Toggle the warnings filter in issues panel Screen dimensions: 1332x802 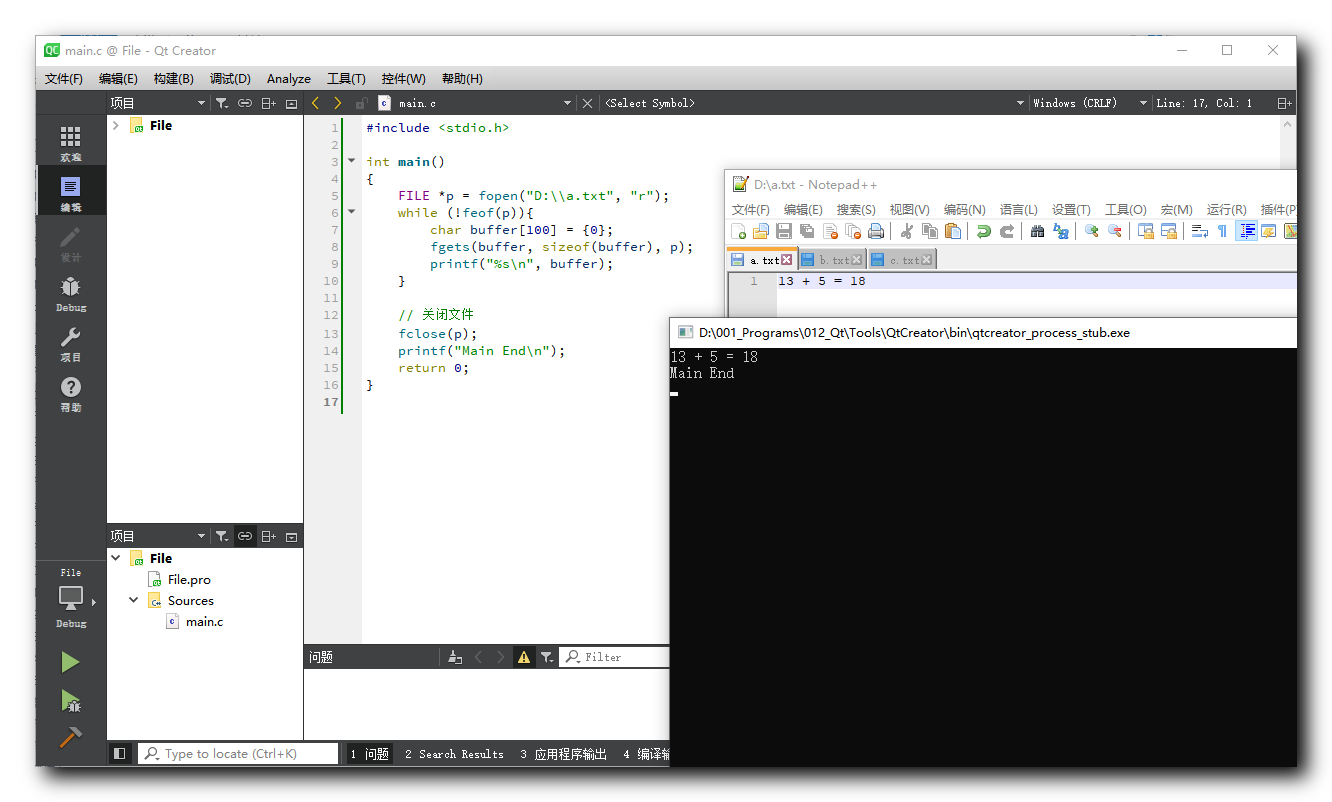tap(523, 657)
